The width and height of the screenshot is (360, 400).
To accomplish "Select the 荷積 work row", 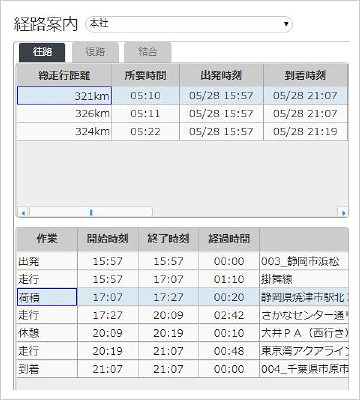I will [x=183, y=297].
